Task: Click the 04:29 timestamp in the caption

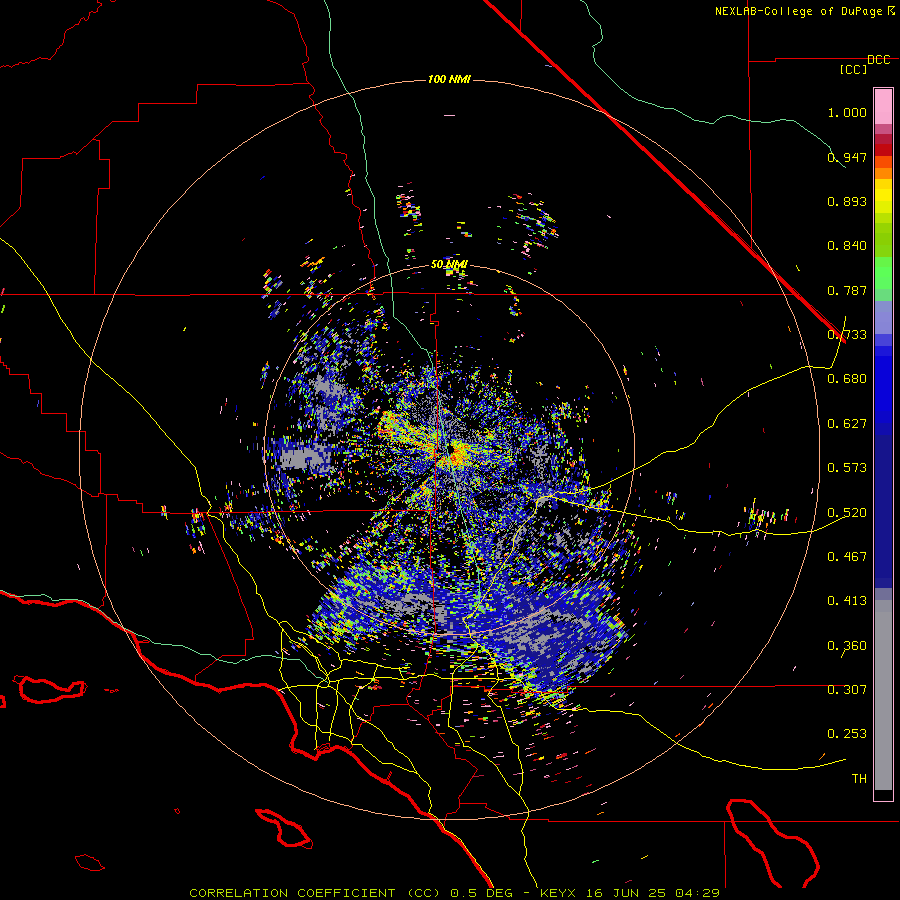Action: [697, 893]
